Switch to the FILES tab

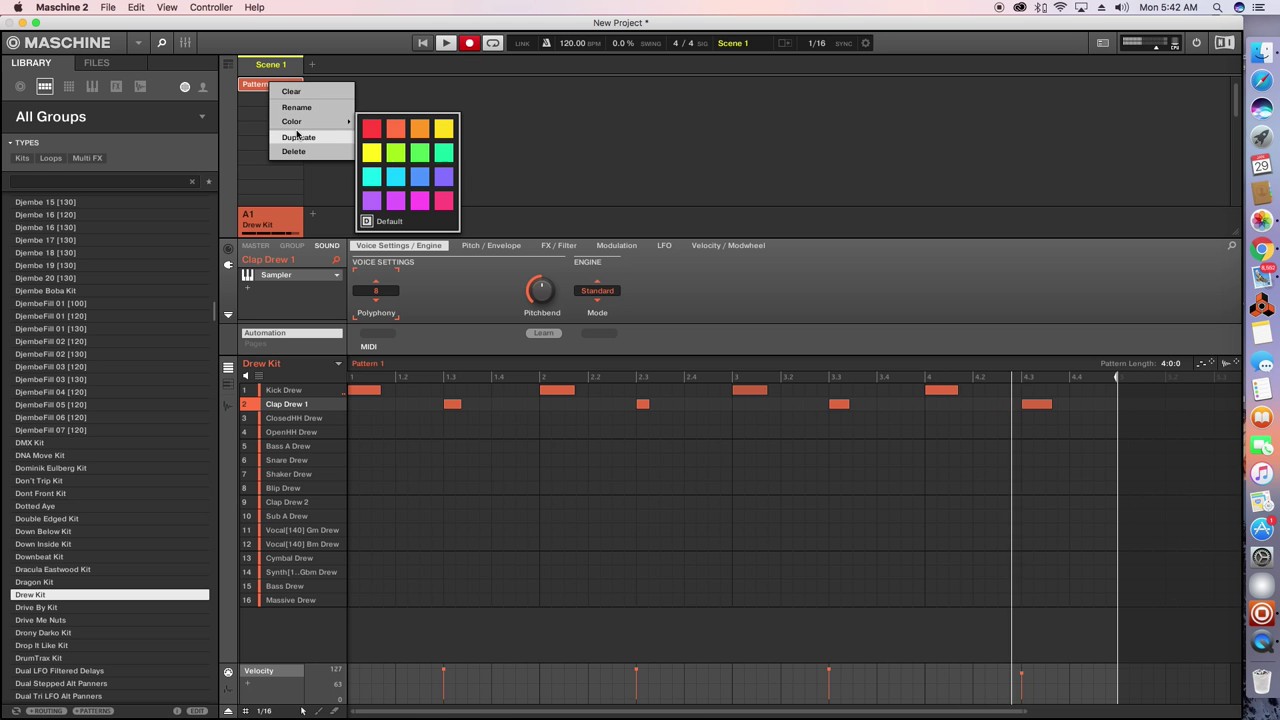(96, 62)
